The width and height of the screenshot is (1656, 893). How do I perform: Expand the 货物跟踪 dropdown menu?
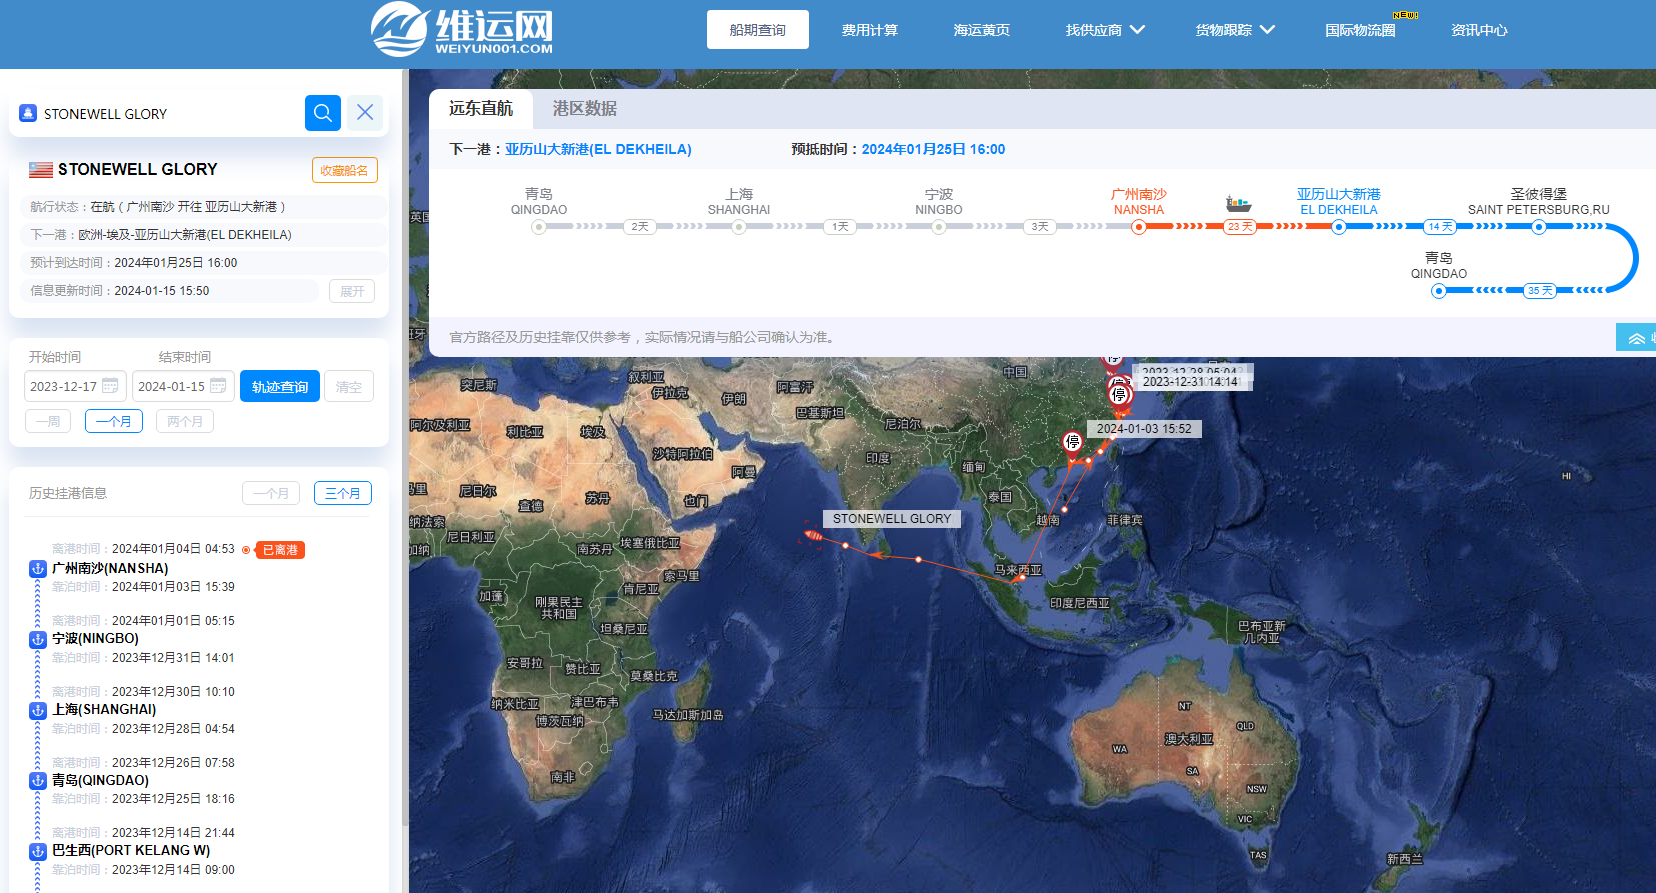pyautogui.click(x=1235, y=30)
